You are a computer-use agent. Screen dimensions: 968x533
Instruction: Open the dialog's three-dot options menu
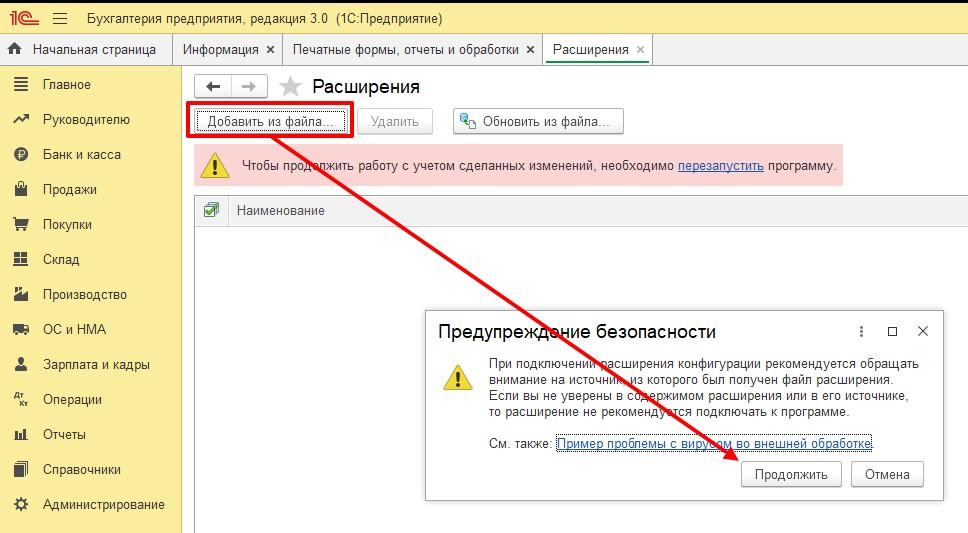(861, 332)
